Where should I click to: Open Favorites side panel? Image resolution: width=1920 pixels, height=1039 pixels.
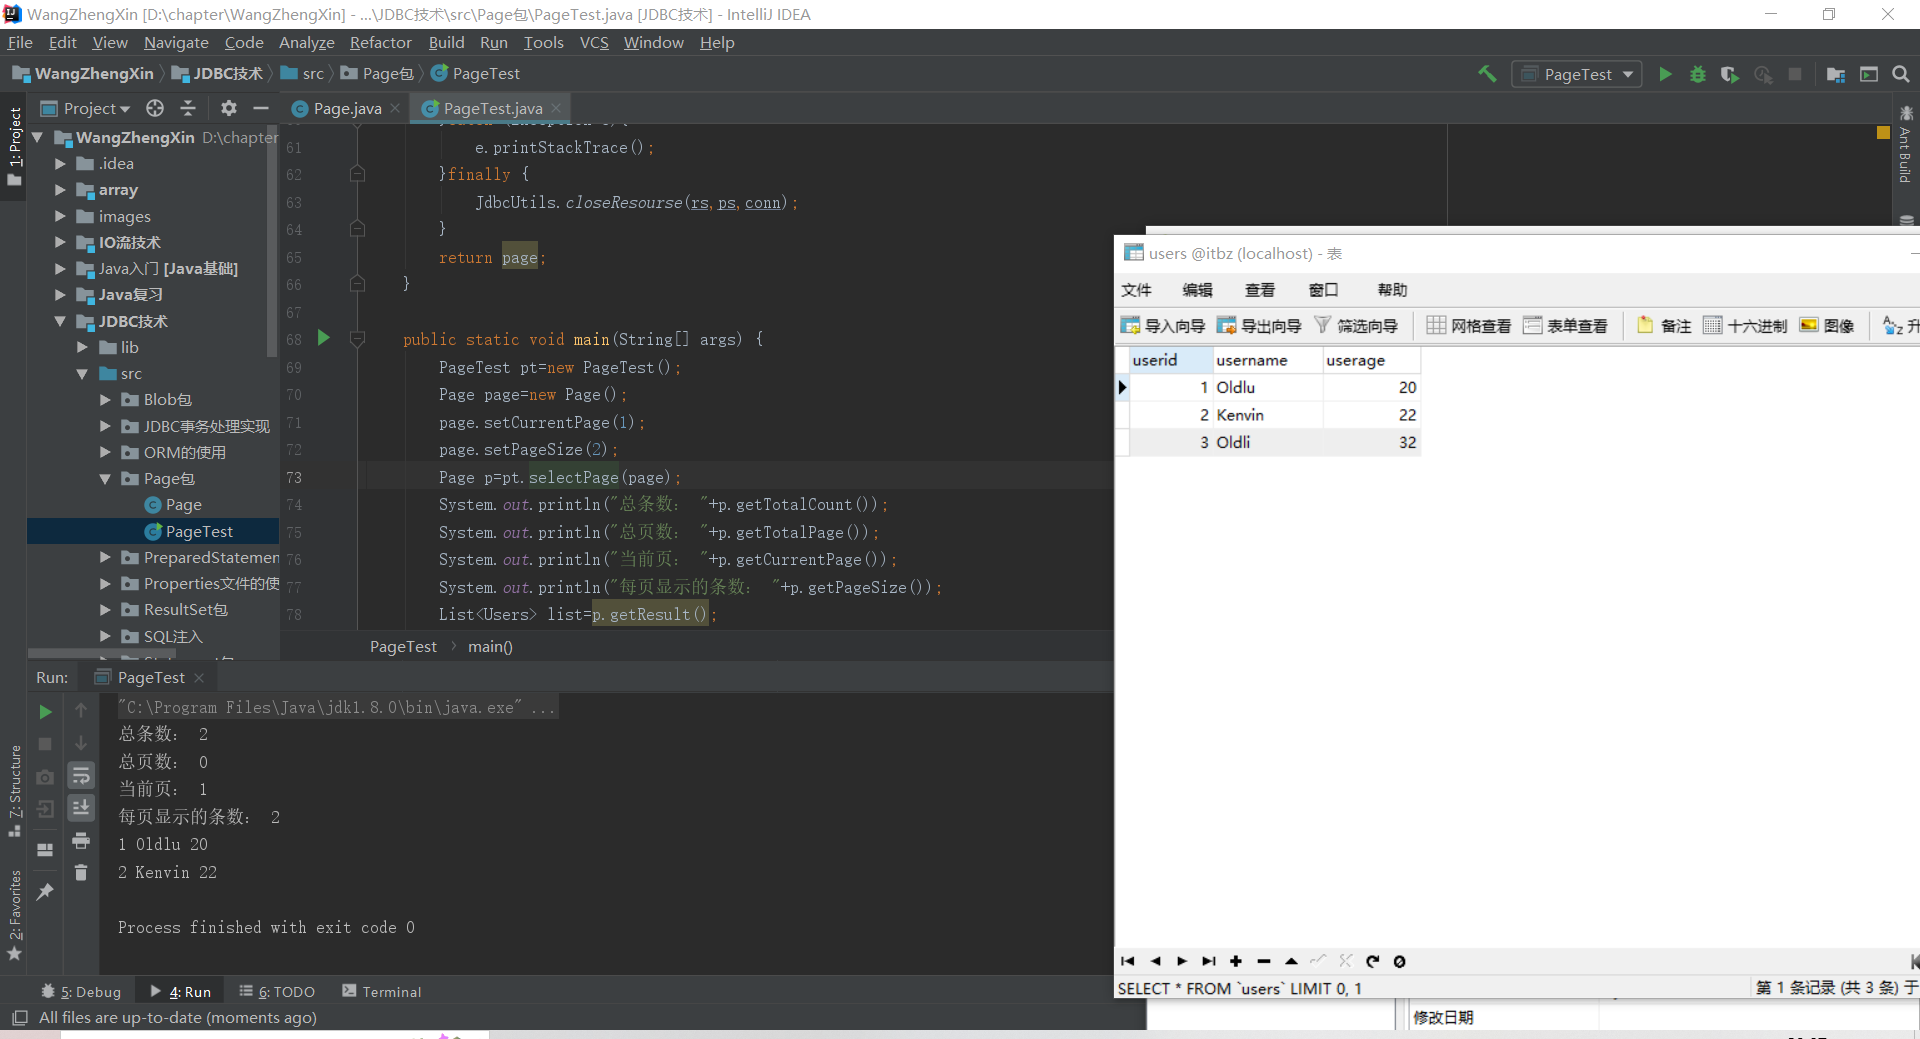tap(15, 914)
